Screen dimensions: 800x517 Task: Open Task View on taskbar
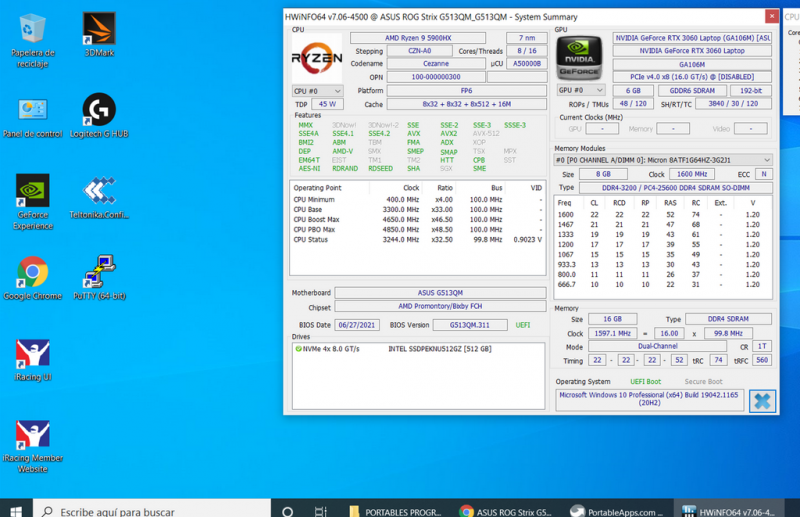click(x=320, y=511)
